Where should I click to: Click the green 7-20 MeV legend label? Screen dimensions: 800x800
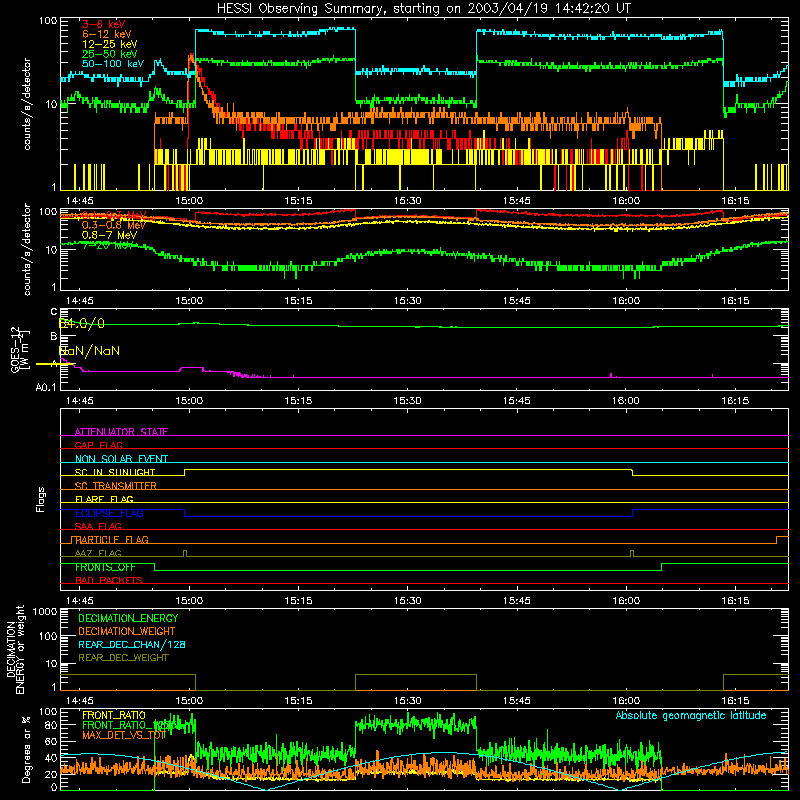(x=106, y=245)
